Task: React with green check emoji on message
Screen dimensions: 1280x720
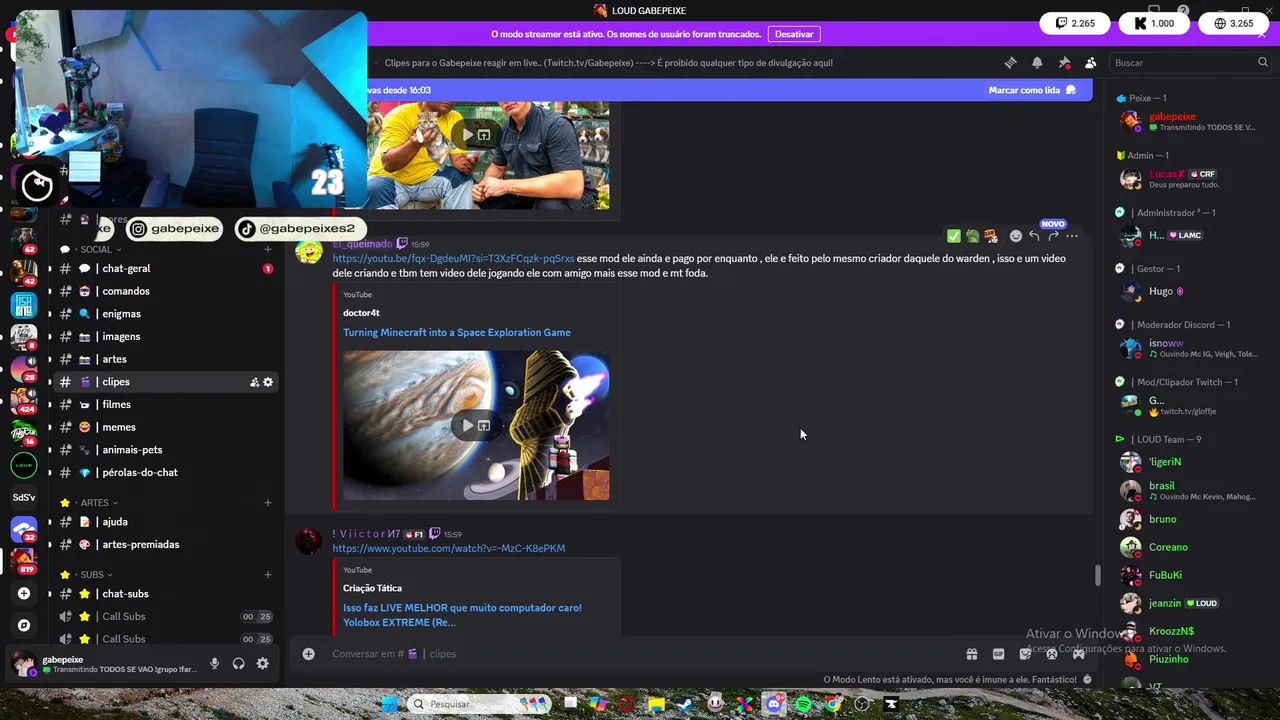Action: click(954, 236)
